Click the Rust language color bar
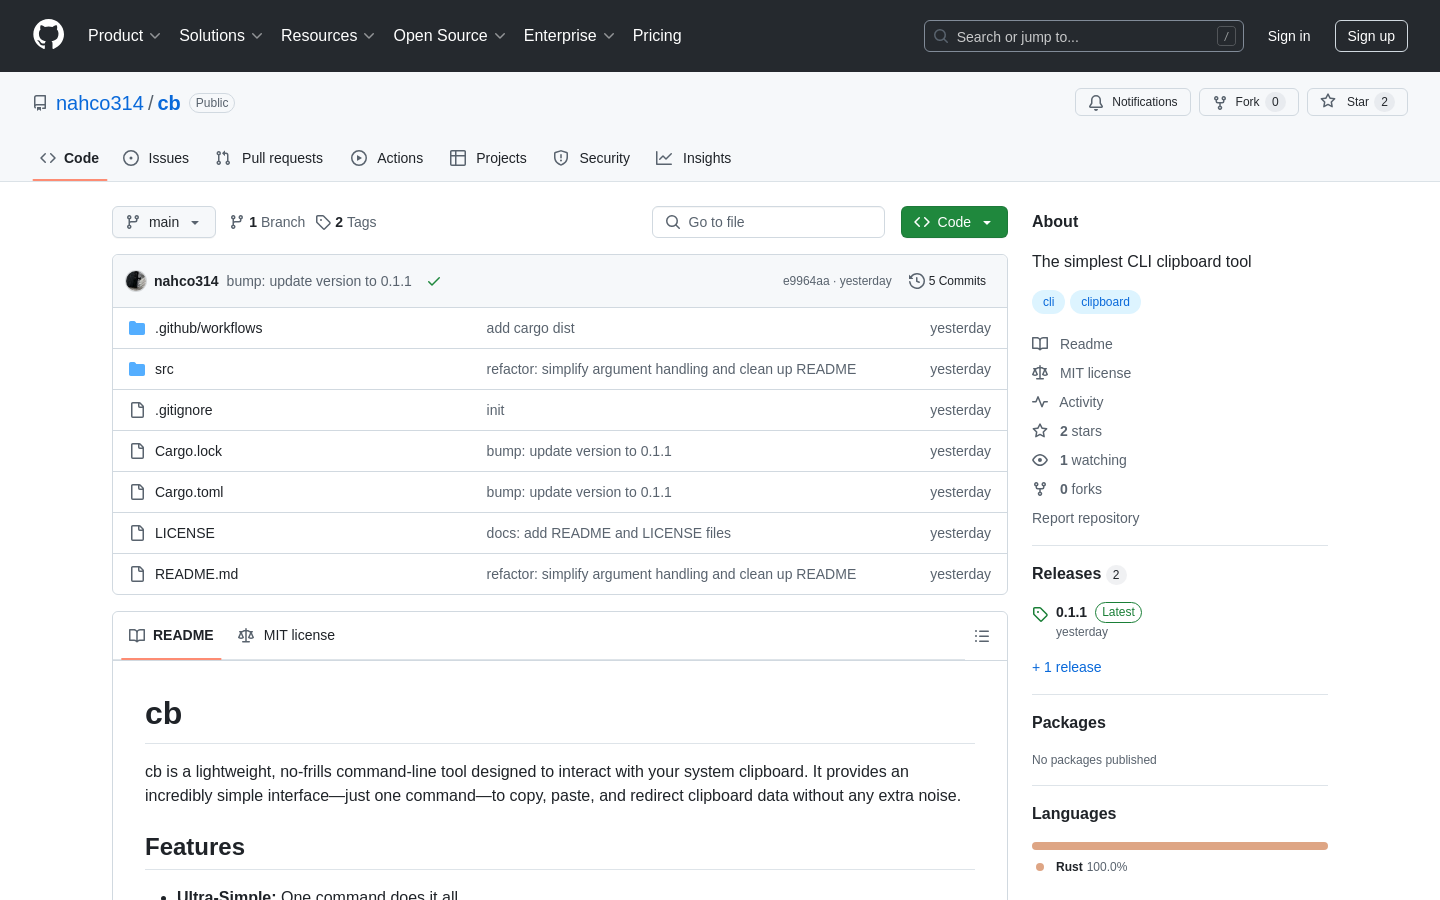The width and height of the screenshot is (1440, 900). 1180,846
